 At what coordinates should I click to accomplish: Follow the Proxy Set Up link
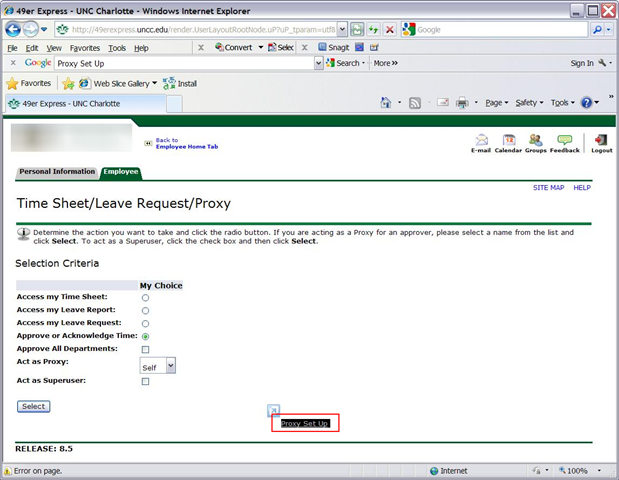(305, 424)
